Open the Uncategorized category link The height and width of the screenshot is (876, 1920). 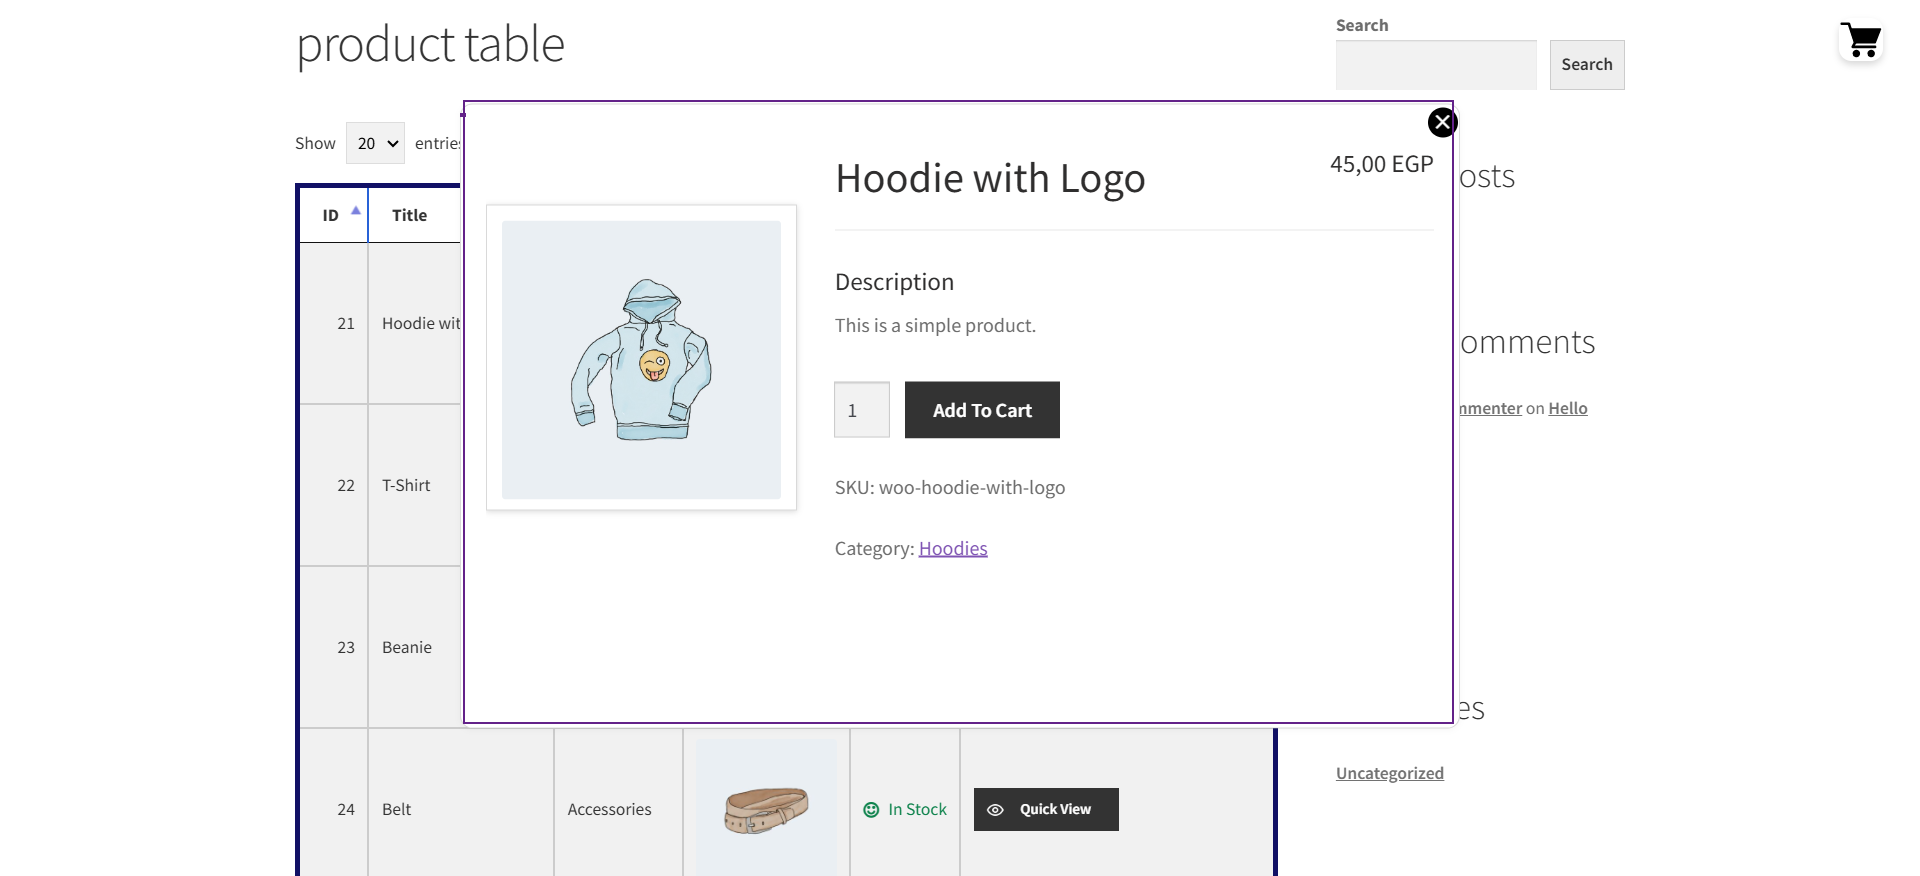pos(1389,773)
